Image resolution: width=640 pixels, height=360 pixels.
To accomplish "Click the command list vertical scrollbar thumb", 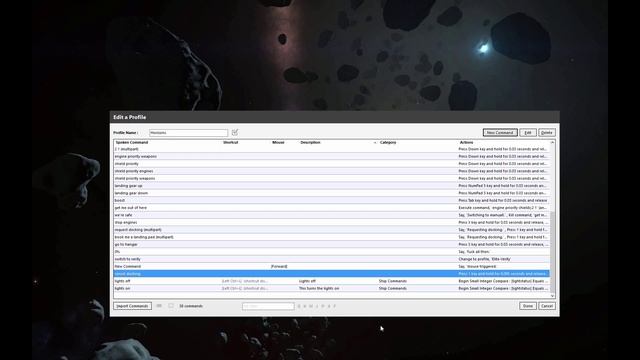I will (553, 251).
